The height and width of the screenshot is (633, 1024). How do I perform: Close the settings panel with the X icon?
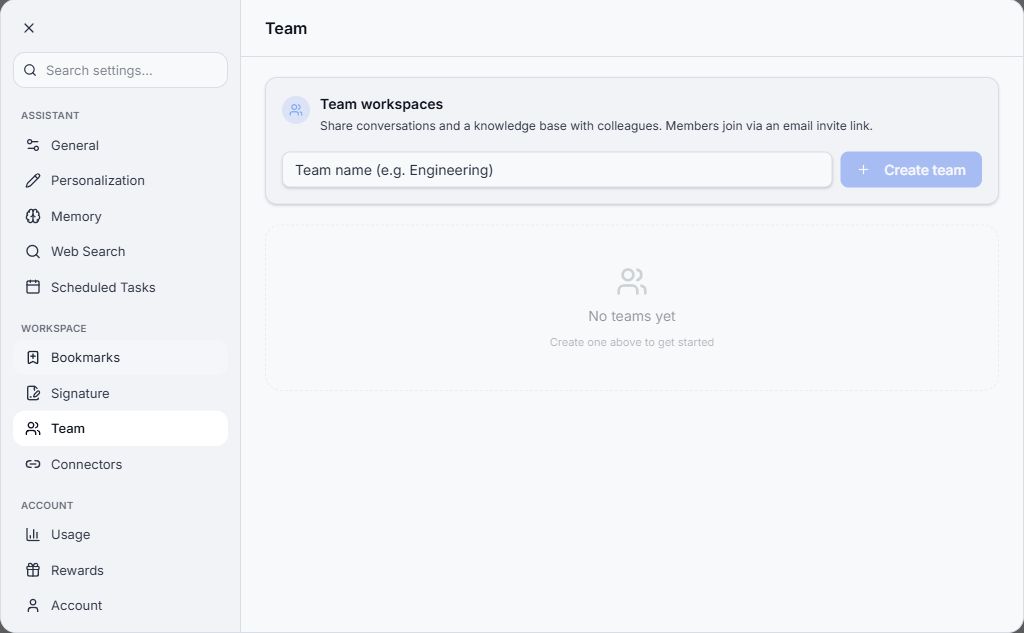point(29,28)
